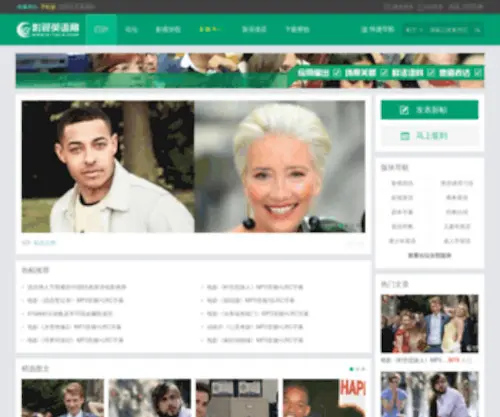Image resolution: width=500 pixels, height=417 pixels.
Task: Click the pencil edit icon on green button
Action: [x=404, y=110]
